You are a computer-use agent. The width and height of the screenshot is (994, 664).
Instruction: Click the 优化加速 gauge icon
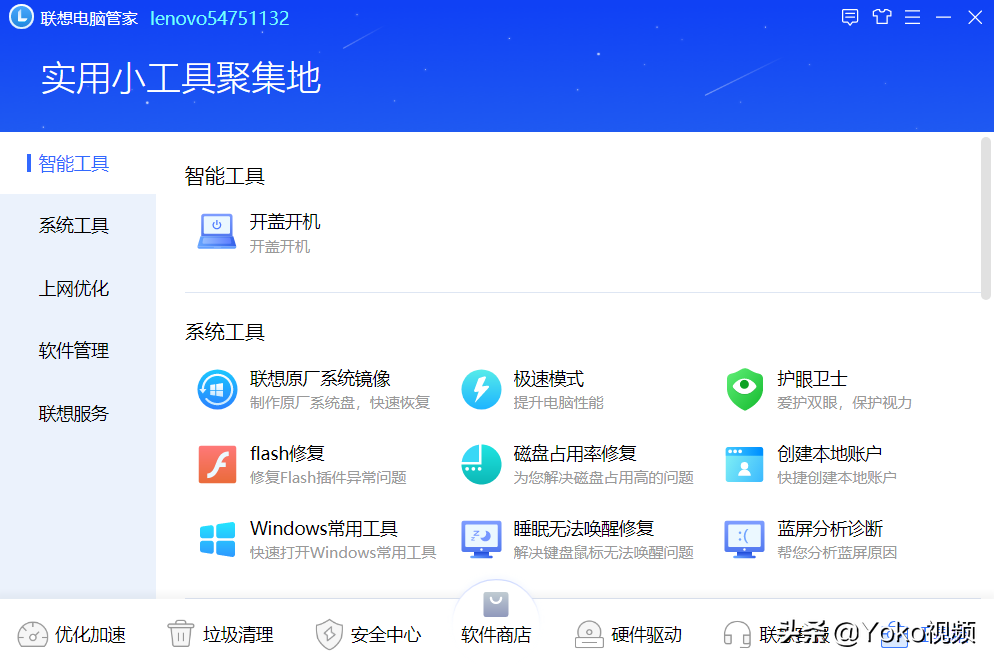click(32, 634)
